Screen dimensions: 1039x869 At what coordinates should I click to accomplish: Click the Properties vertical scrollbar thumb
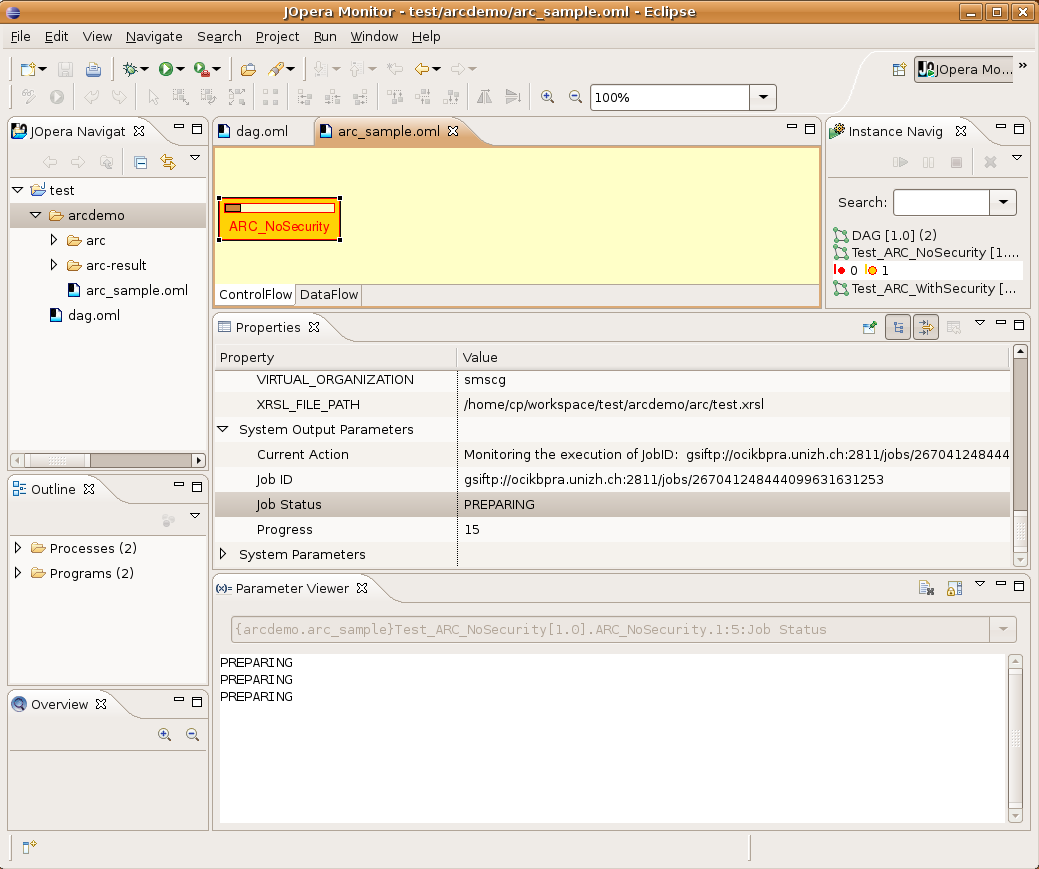1020,530
